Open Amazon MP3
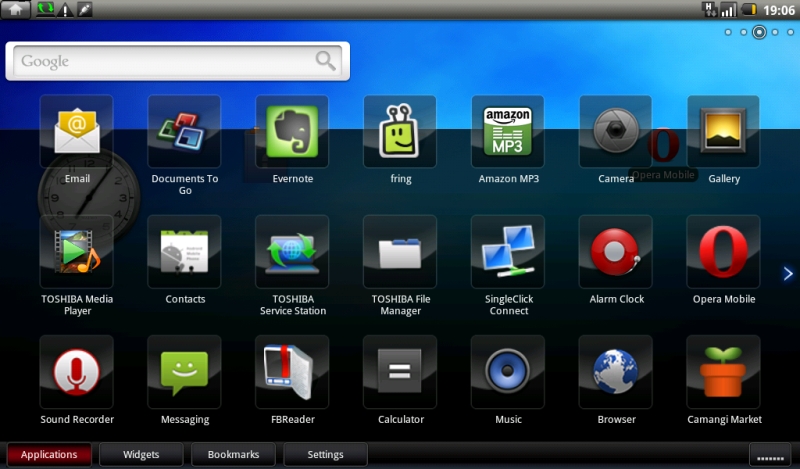The image size is (800, 469). 508,132
